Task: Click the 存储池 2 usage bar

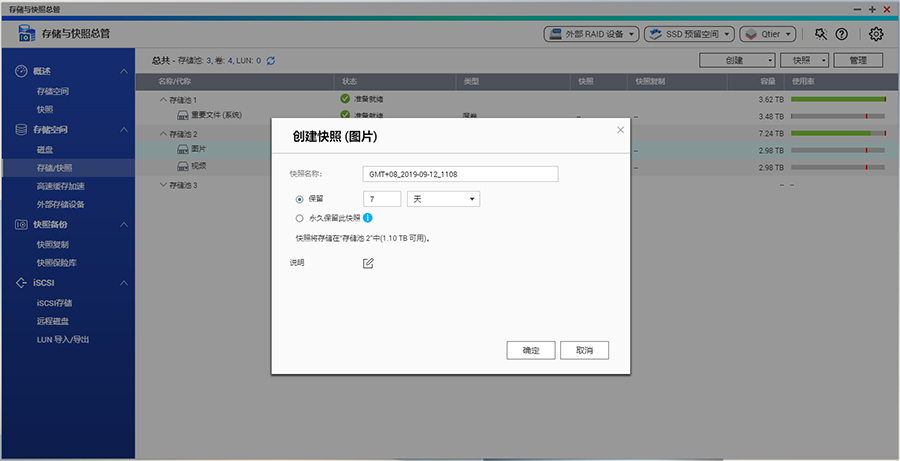Action: pyautogui.click(x=839, y=133)
